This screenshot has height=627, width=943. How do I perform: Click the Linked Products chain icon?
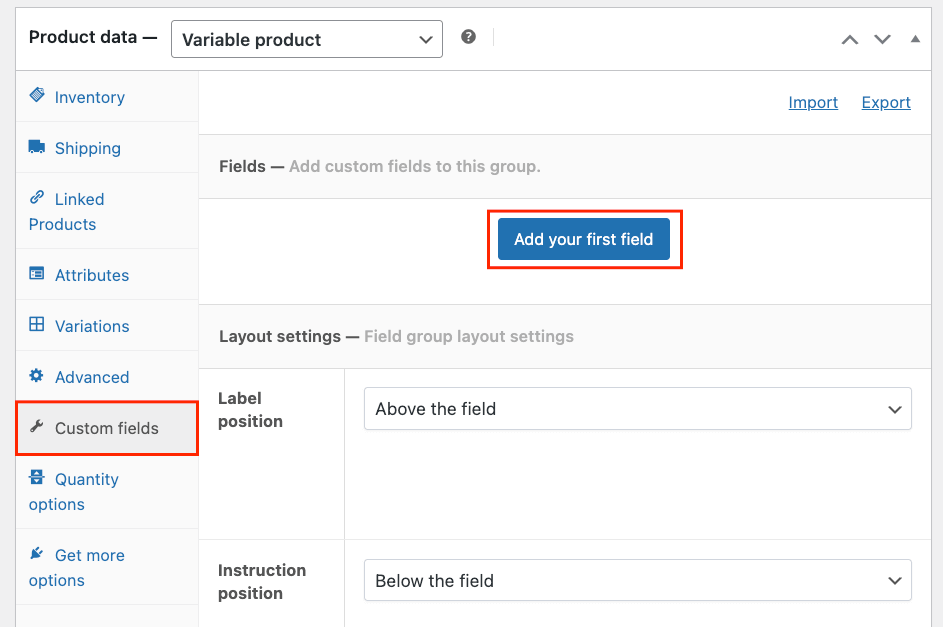click(x=37, y=197)
